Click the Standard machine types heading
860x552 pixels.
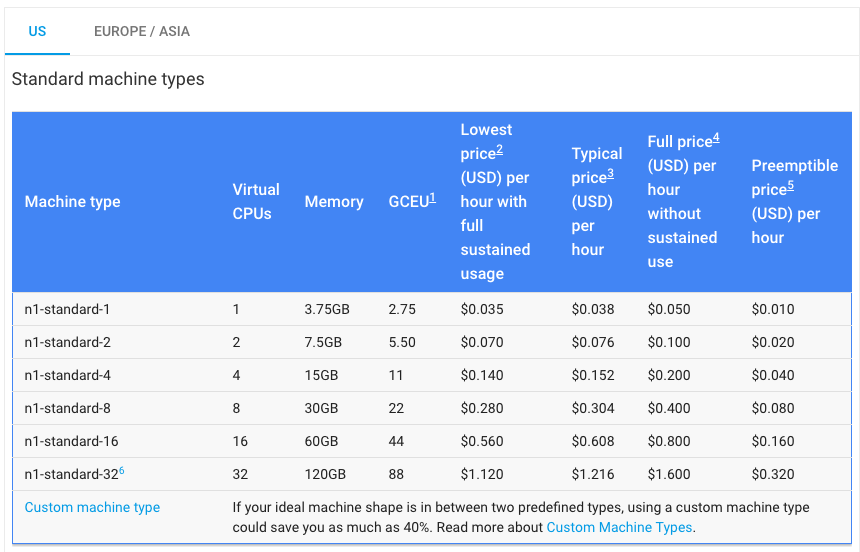(108, 79)
